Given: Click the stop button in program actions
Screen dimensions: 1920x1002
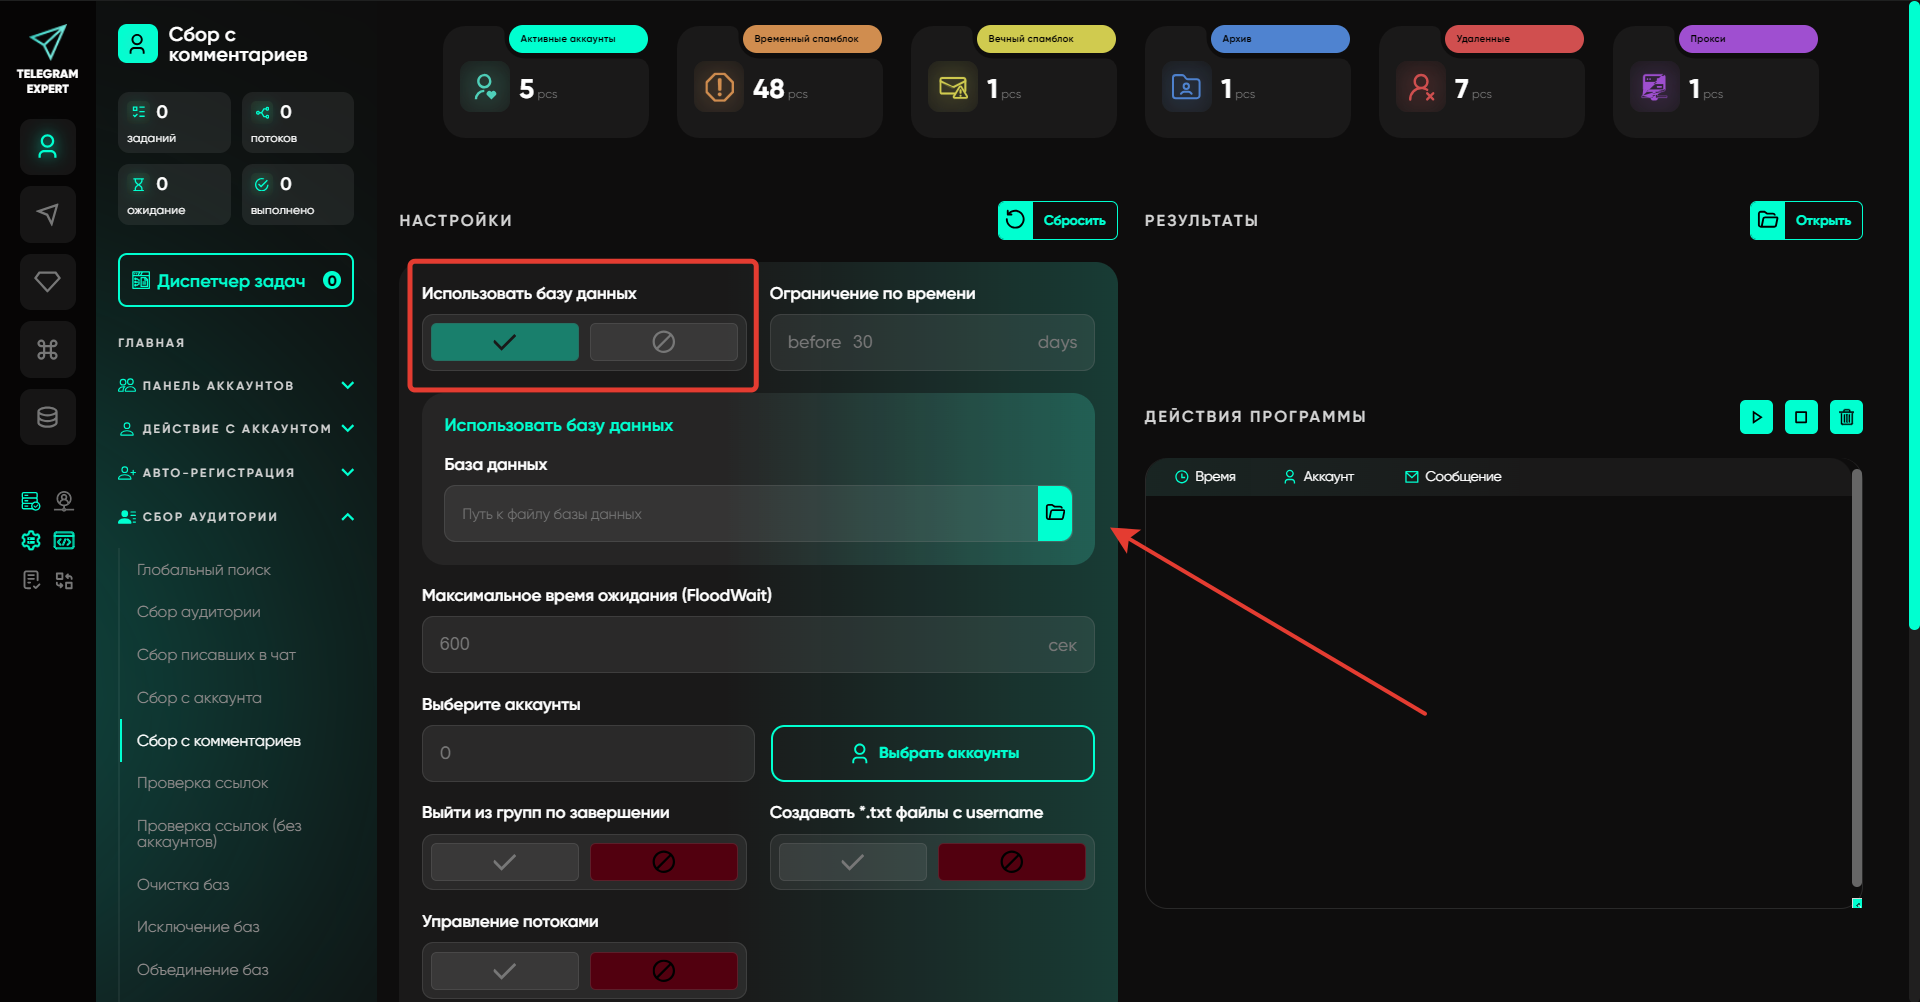Looking at the screenshot, I should tap(1801, 417).
